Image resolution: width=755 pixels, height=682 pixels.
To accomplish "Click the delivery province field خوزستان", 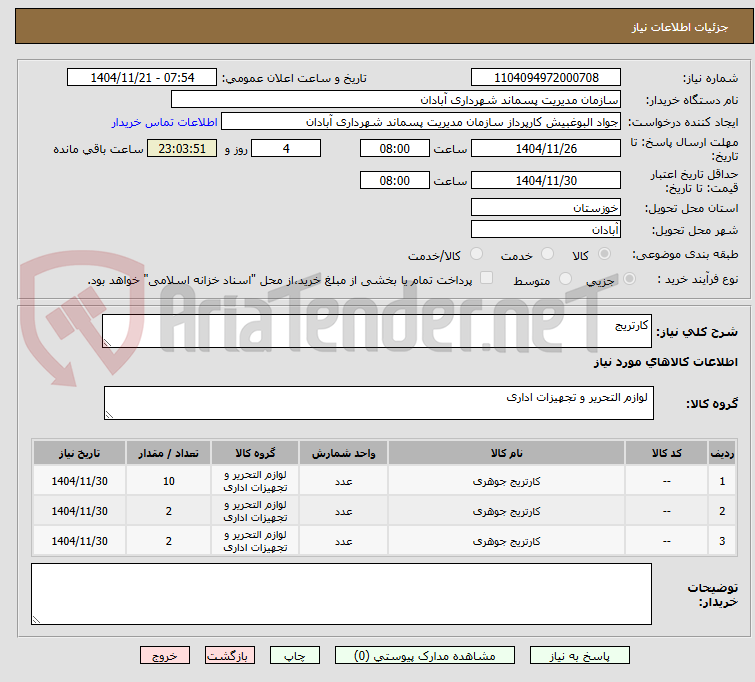I will (x=546, y=208).
